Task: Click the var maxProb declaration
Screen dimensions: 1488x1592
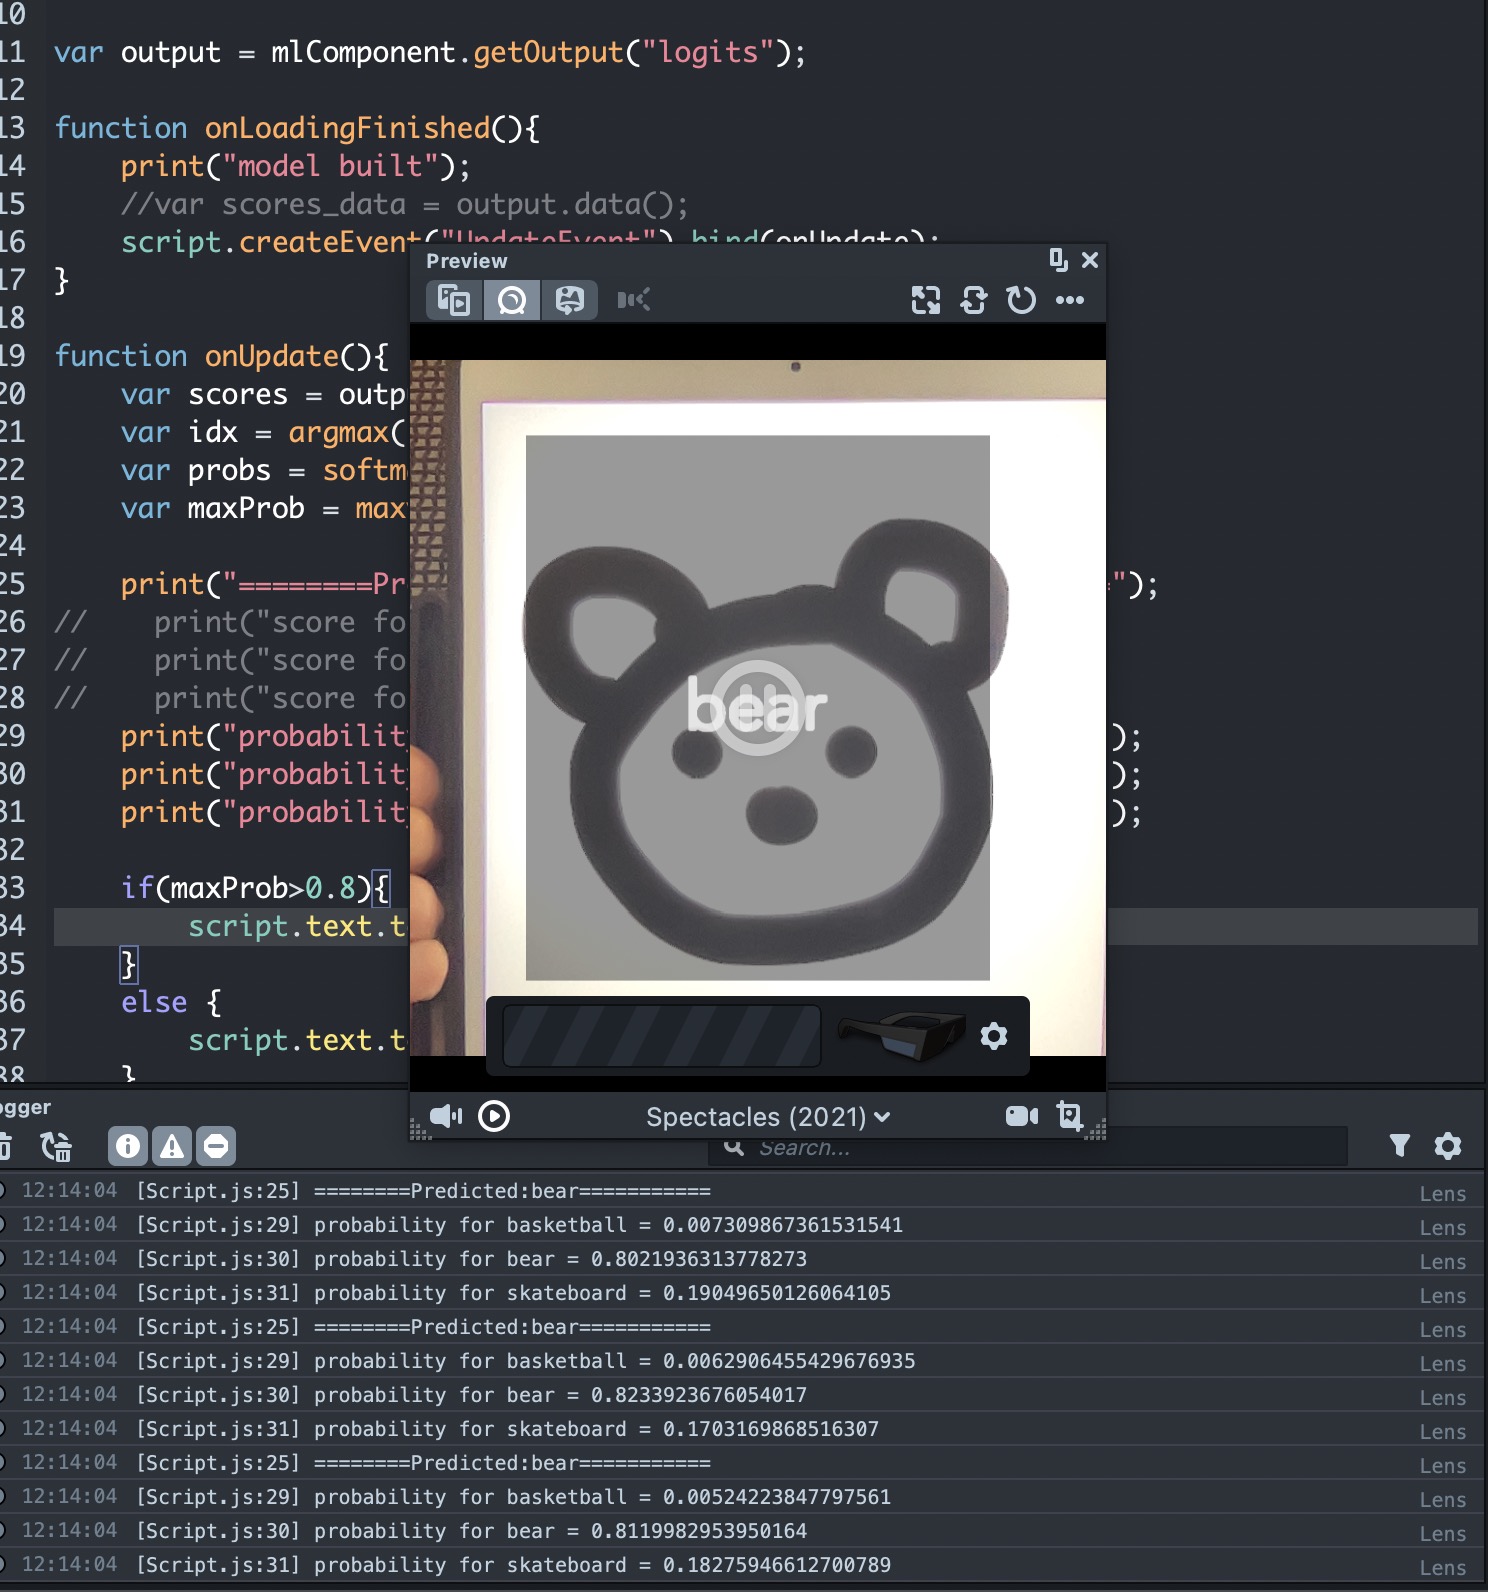Action: (x=263, y=508)
